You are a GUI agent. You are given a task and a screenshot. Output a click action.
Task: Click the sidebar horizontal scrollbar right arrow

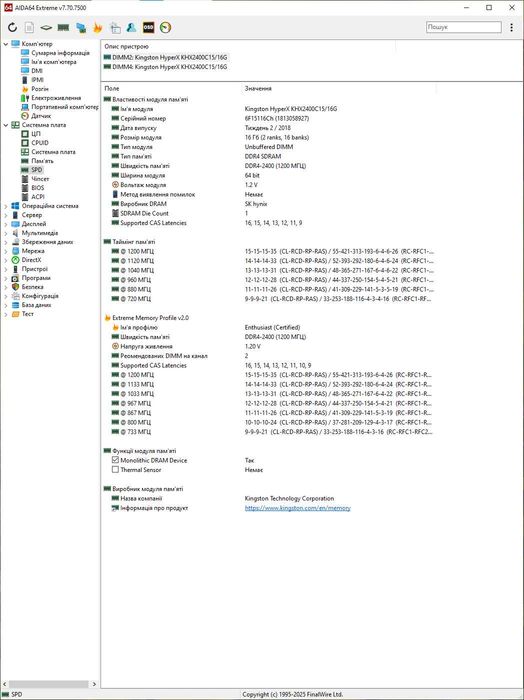tap(94, 684)
